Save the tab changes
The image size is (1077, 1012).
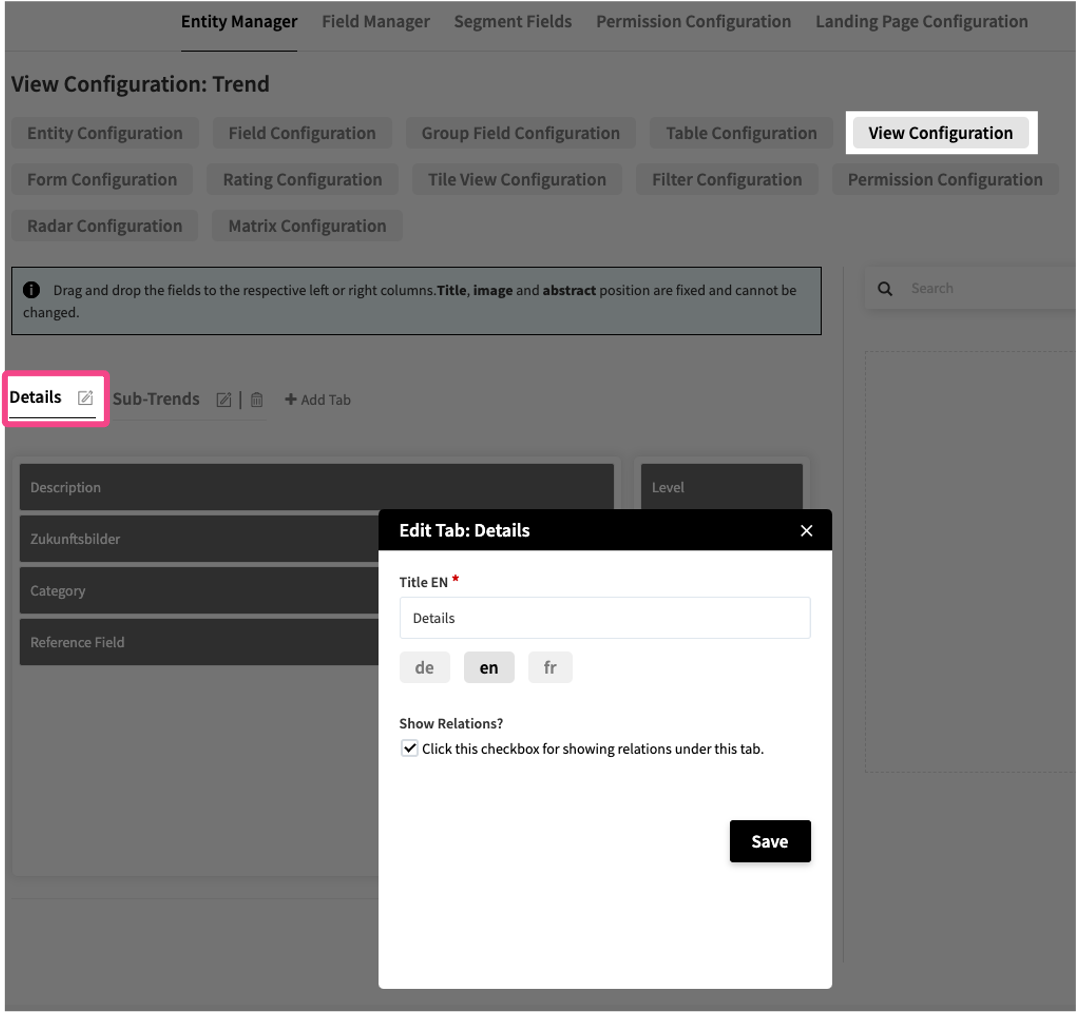(x=769, y=842)
